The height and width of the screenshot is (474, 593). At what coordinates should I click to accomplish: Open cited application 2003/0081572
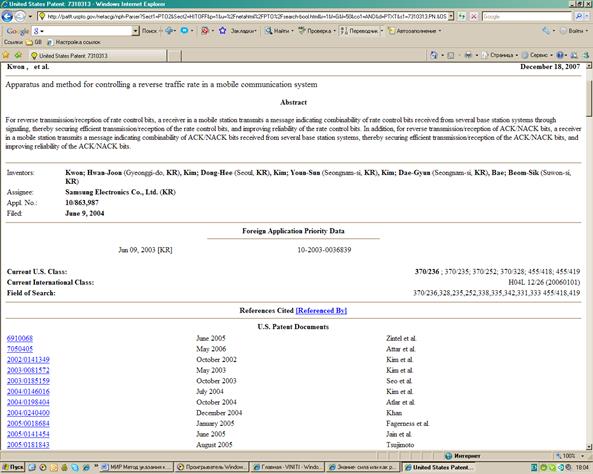coord(28,370)
